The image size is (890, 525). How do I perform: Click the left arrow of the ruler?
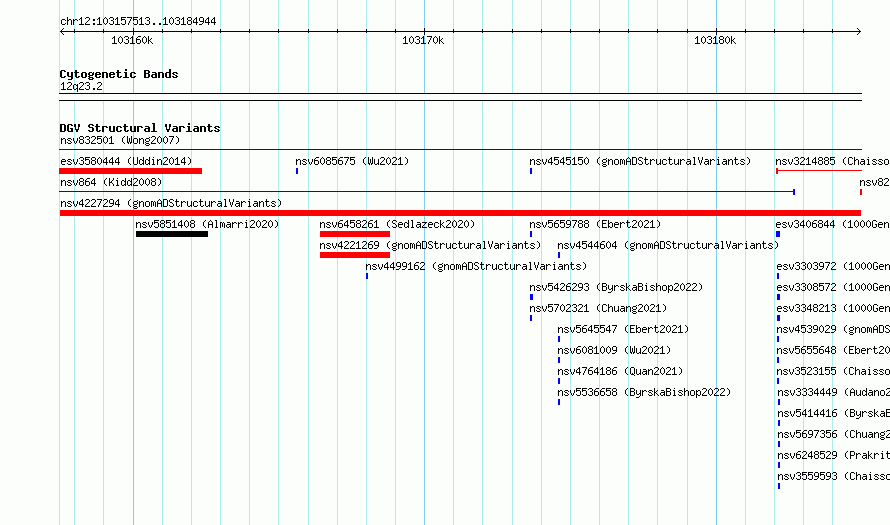(x=62, y=31)
